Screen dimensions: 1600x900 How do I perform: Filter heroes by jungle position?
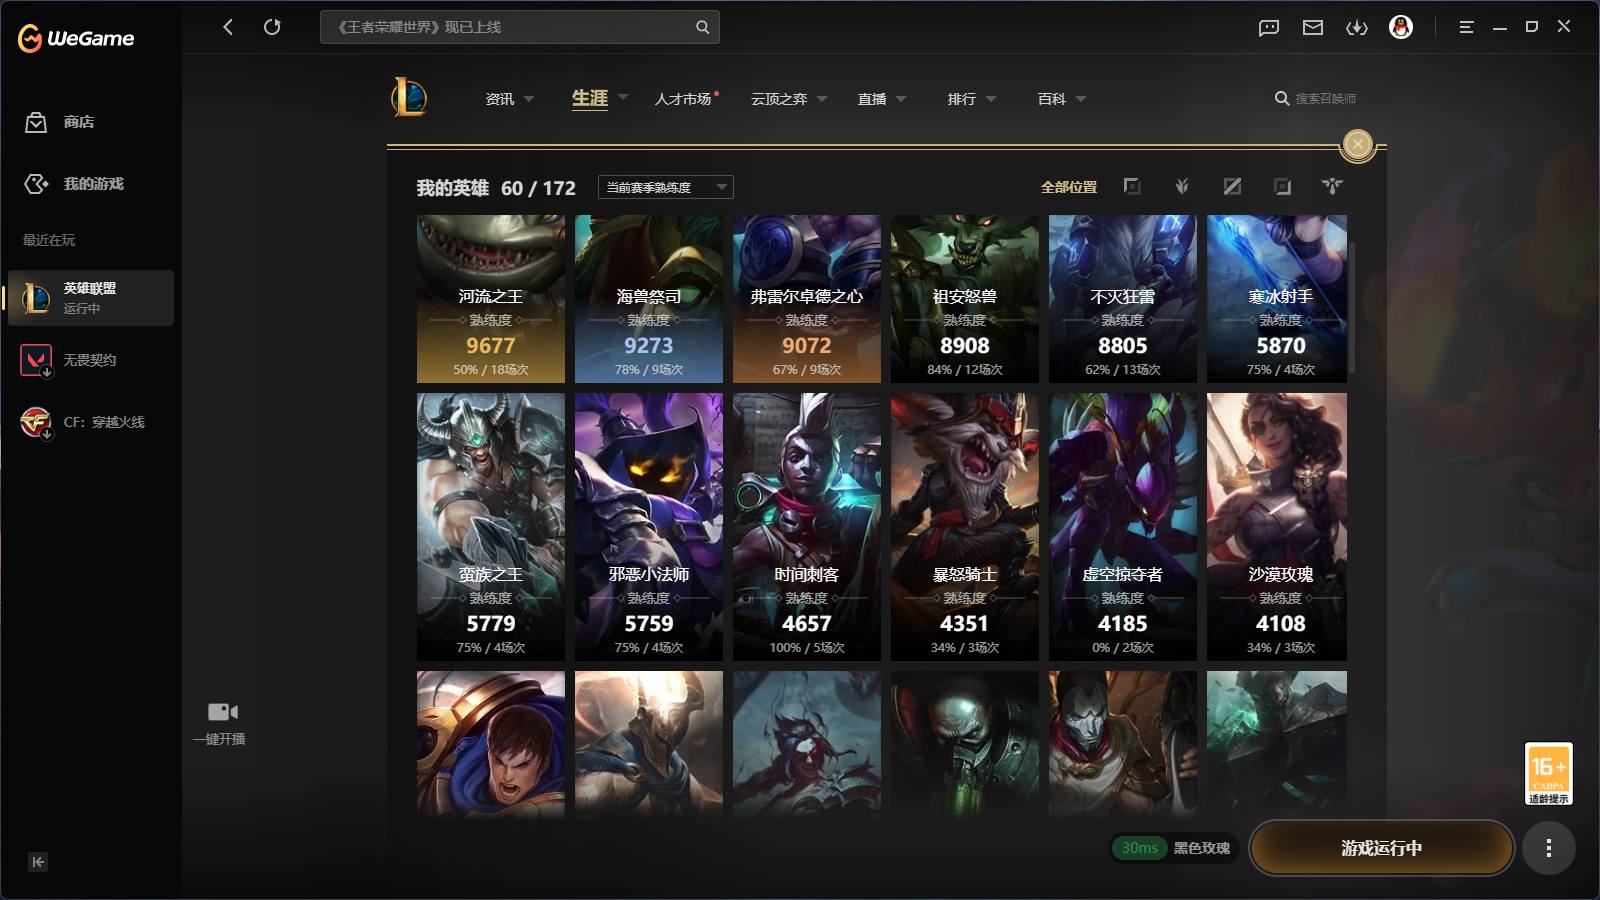click(1182, 187)
